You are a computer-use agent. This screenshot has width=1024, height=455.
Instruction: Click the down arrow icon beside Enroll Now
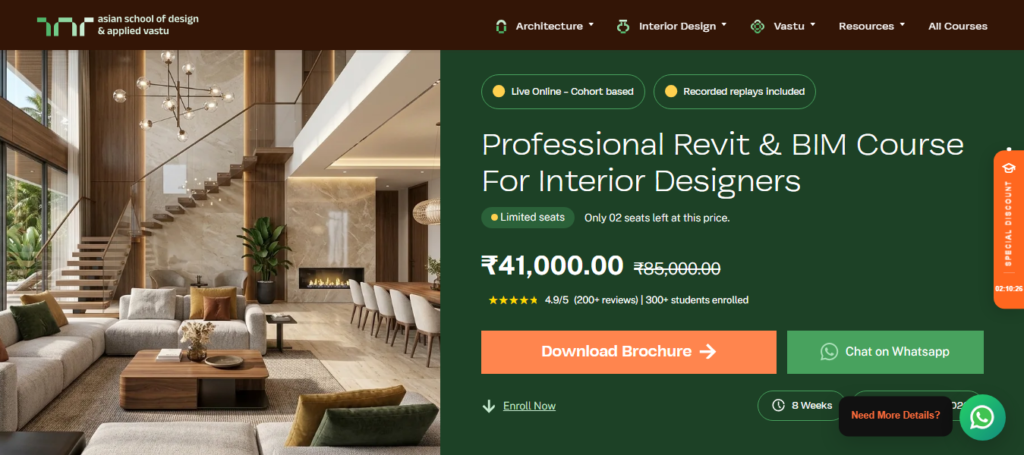[488, 406]
